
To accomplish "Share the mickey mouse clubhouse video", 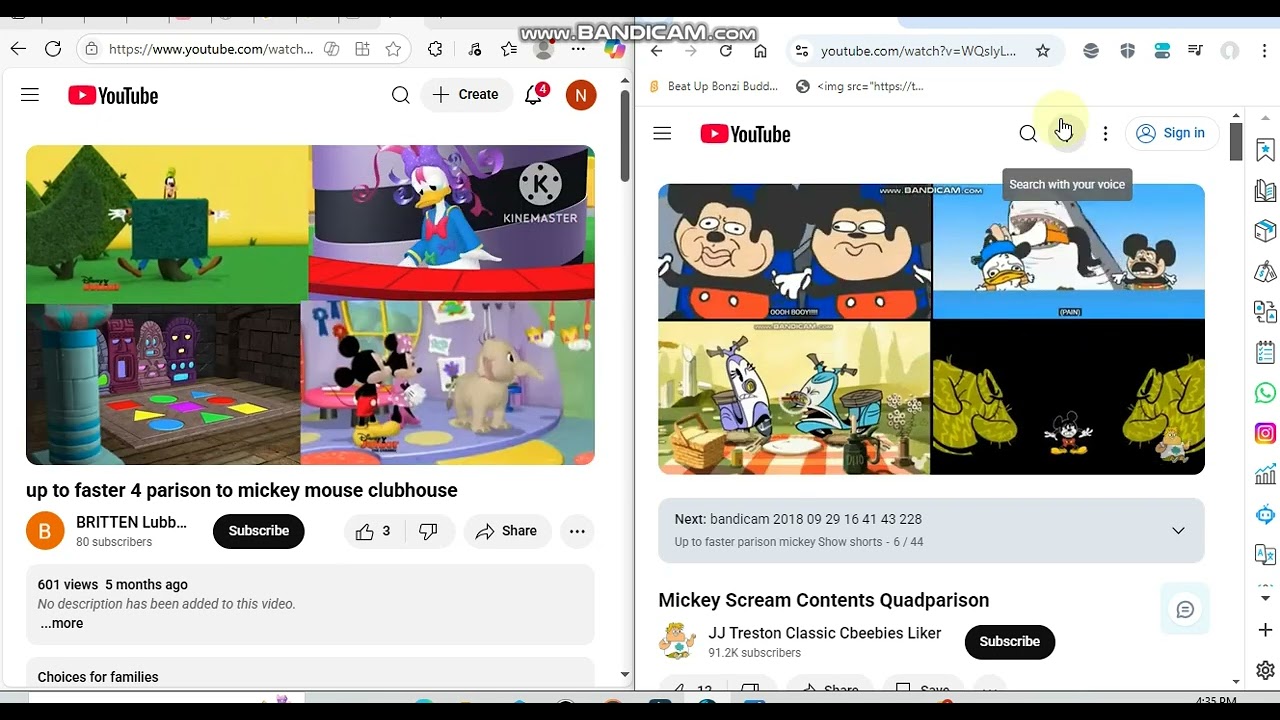I will pos(507,531).
